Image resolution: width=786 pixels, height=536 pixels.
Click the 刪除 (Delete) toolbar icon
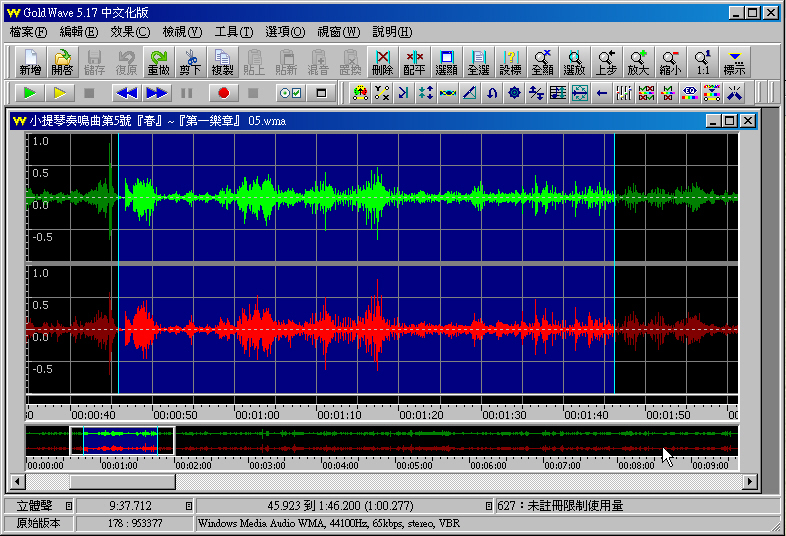coord(382,62)
